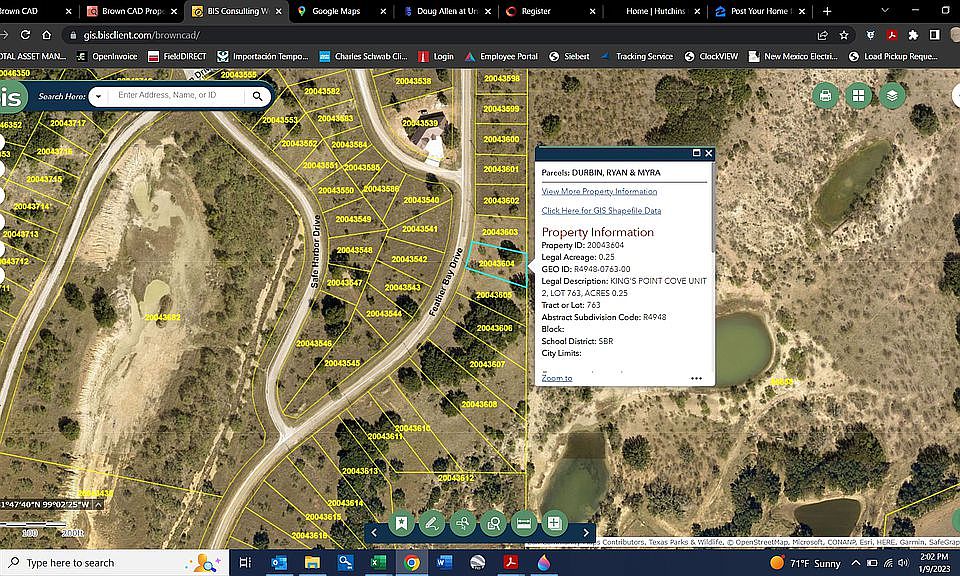Reload the page with browser refresh icon
Screen dimensions: 960x576
point(25,35)
